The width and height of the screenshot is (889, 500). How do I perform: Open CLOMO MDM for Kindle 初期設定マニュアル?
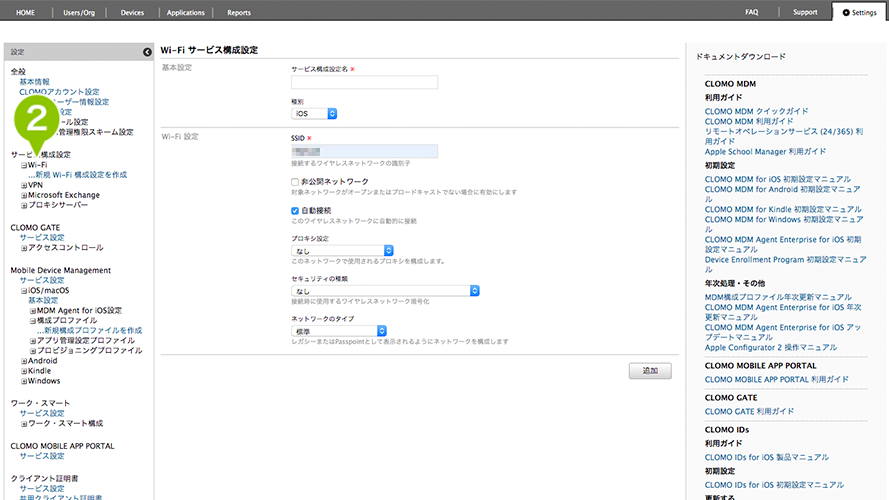[x=783, y=209]
